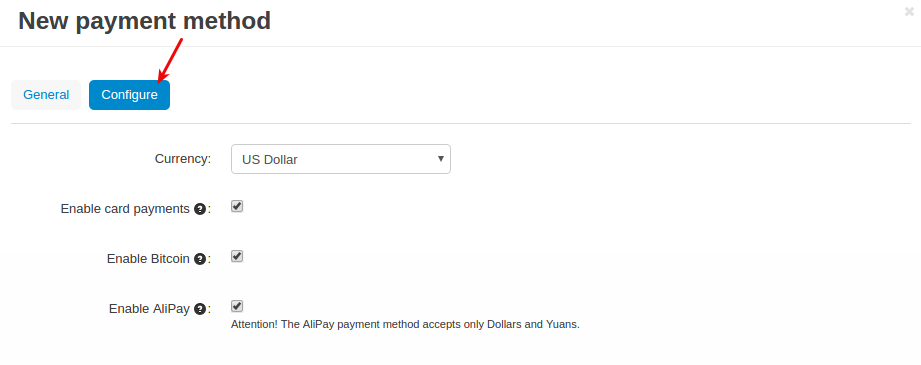Screen dimensions: 921x365
Task: Click the Enable AliPay label text
Action: [149, 309]
